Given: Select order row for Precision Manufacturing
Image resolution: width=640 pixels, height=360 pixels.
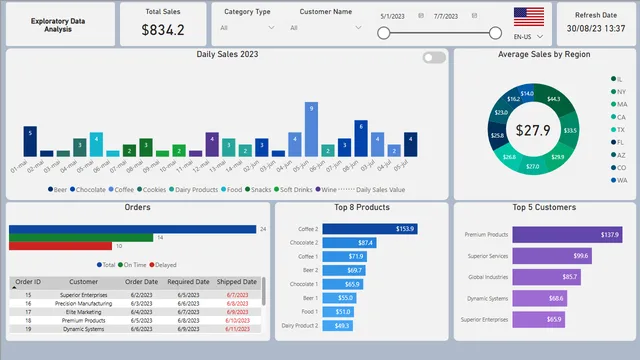Looking at the screenshot, I should point(135,303).
